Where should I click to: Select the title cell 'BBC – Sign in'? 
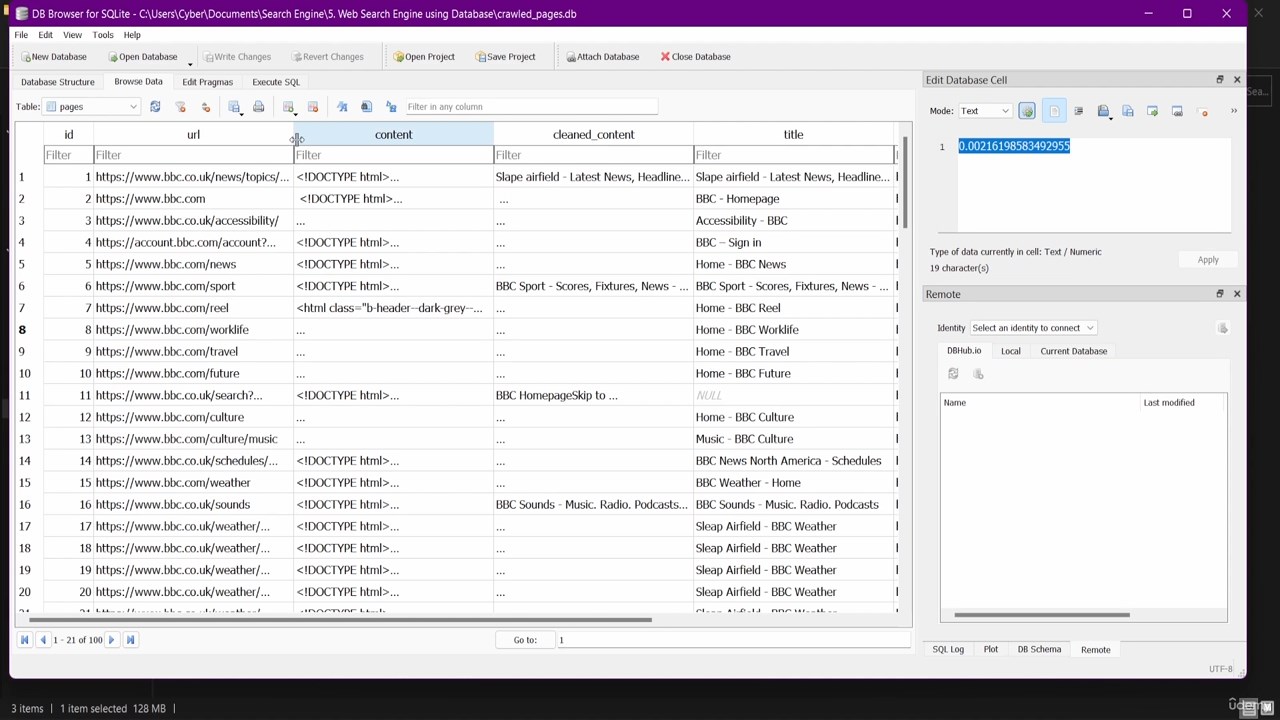pos(793,242)
